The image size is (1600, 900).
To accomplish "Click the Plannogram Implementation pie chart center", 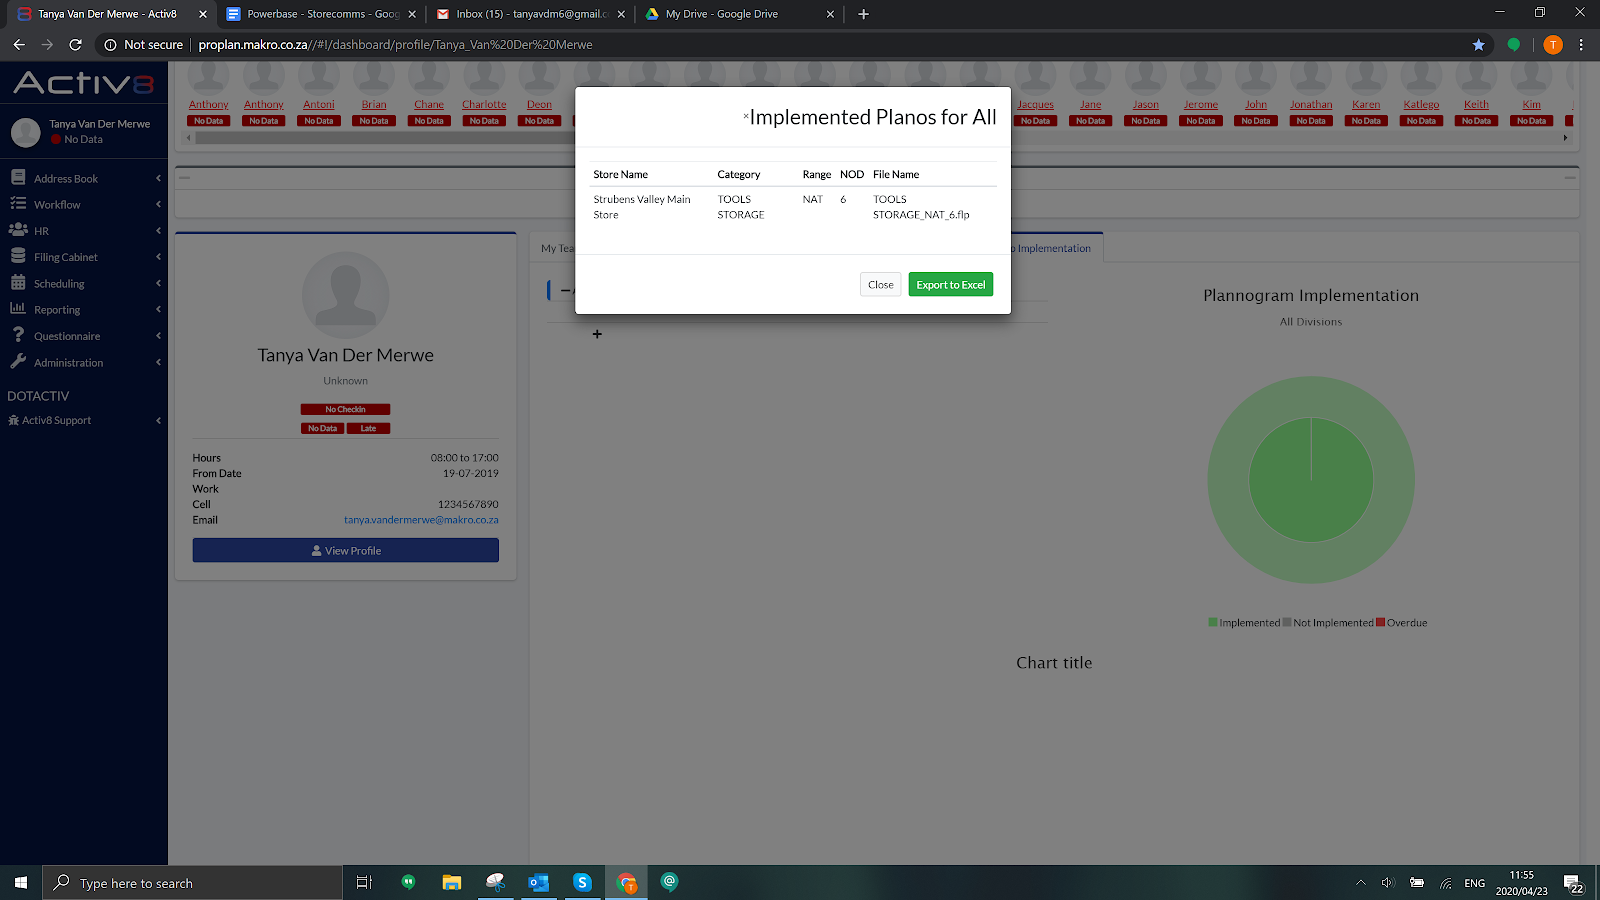I will click(x=1311, y=480).
